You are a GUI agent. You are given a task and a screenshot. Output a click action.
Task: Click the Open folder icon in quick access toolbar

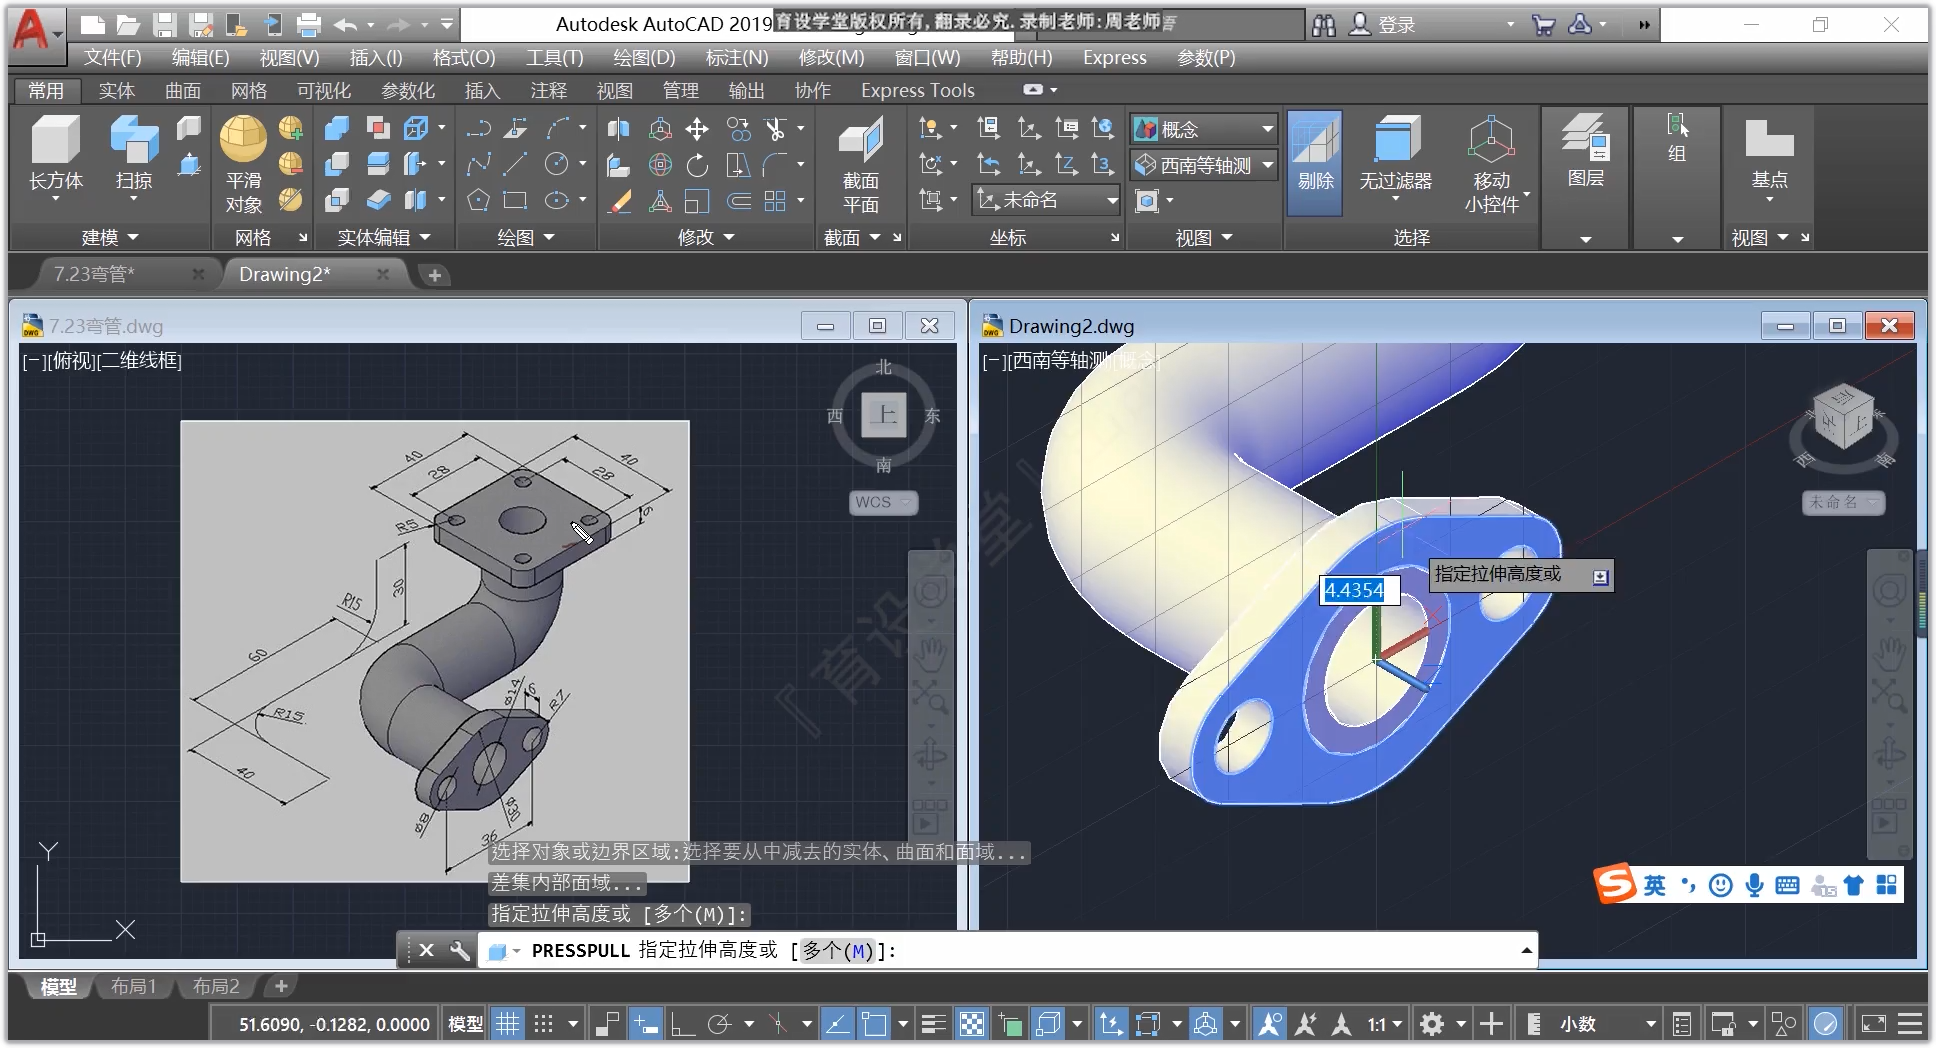tap(128, 25)
